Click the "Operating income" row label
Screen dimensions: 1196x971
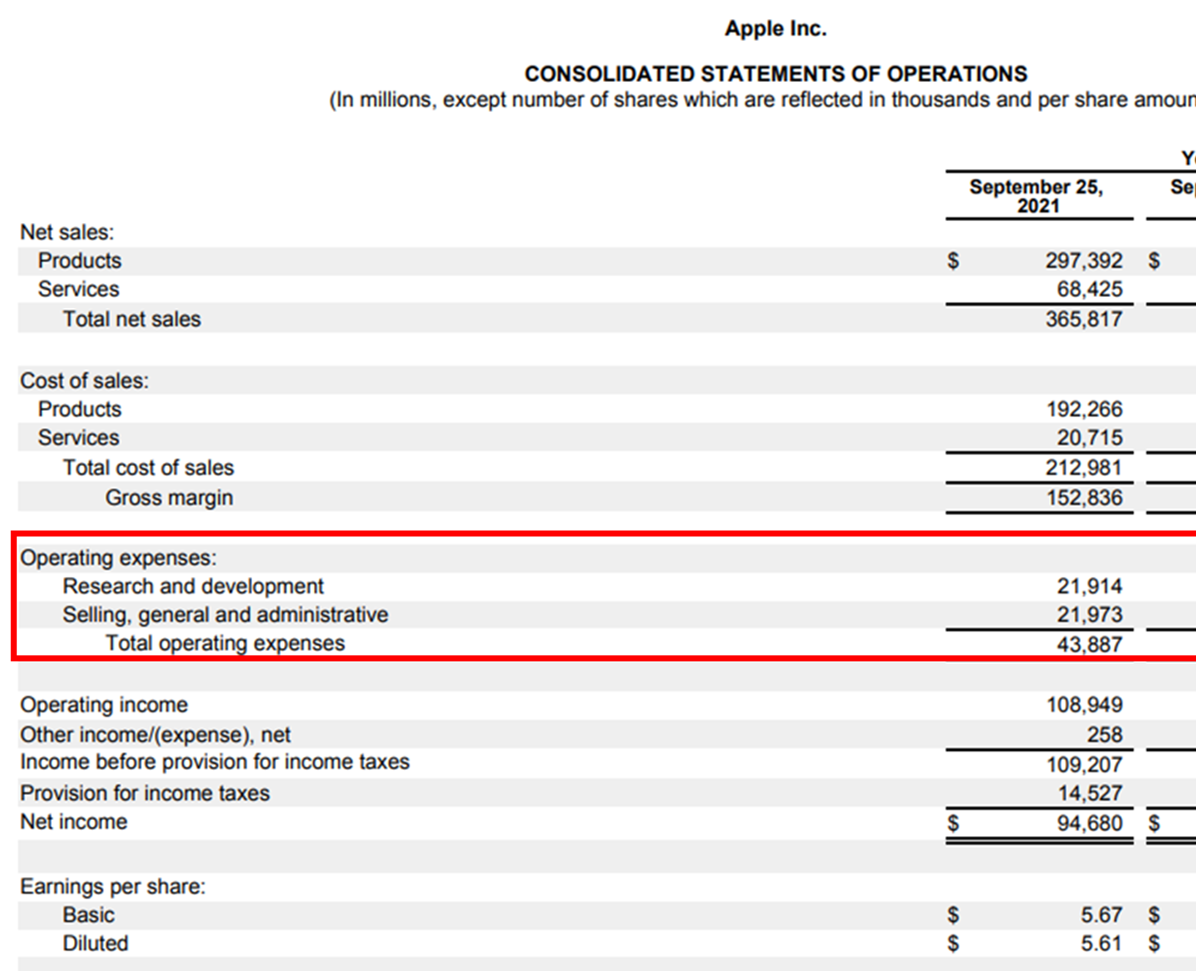[104, 706]
